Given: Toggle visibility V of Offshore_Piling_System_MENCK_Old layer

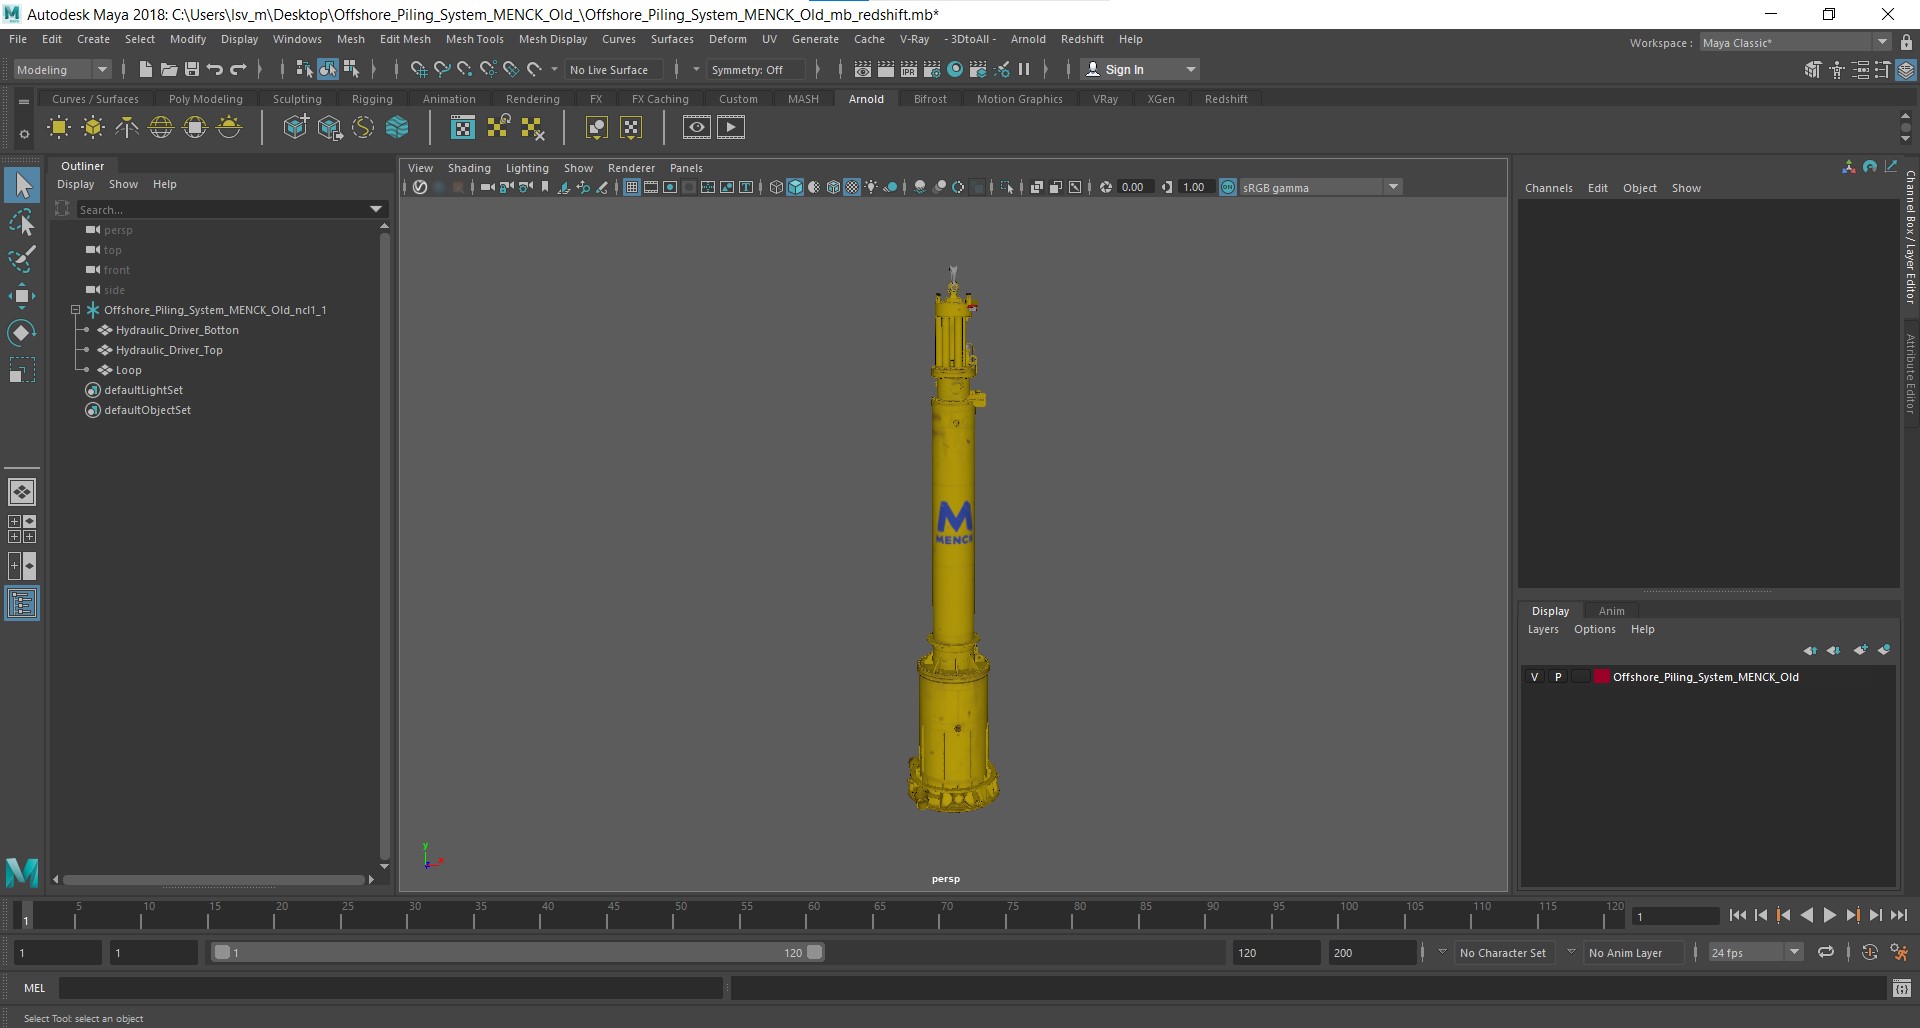Looking at the screenshot, I should 1534,677.
